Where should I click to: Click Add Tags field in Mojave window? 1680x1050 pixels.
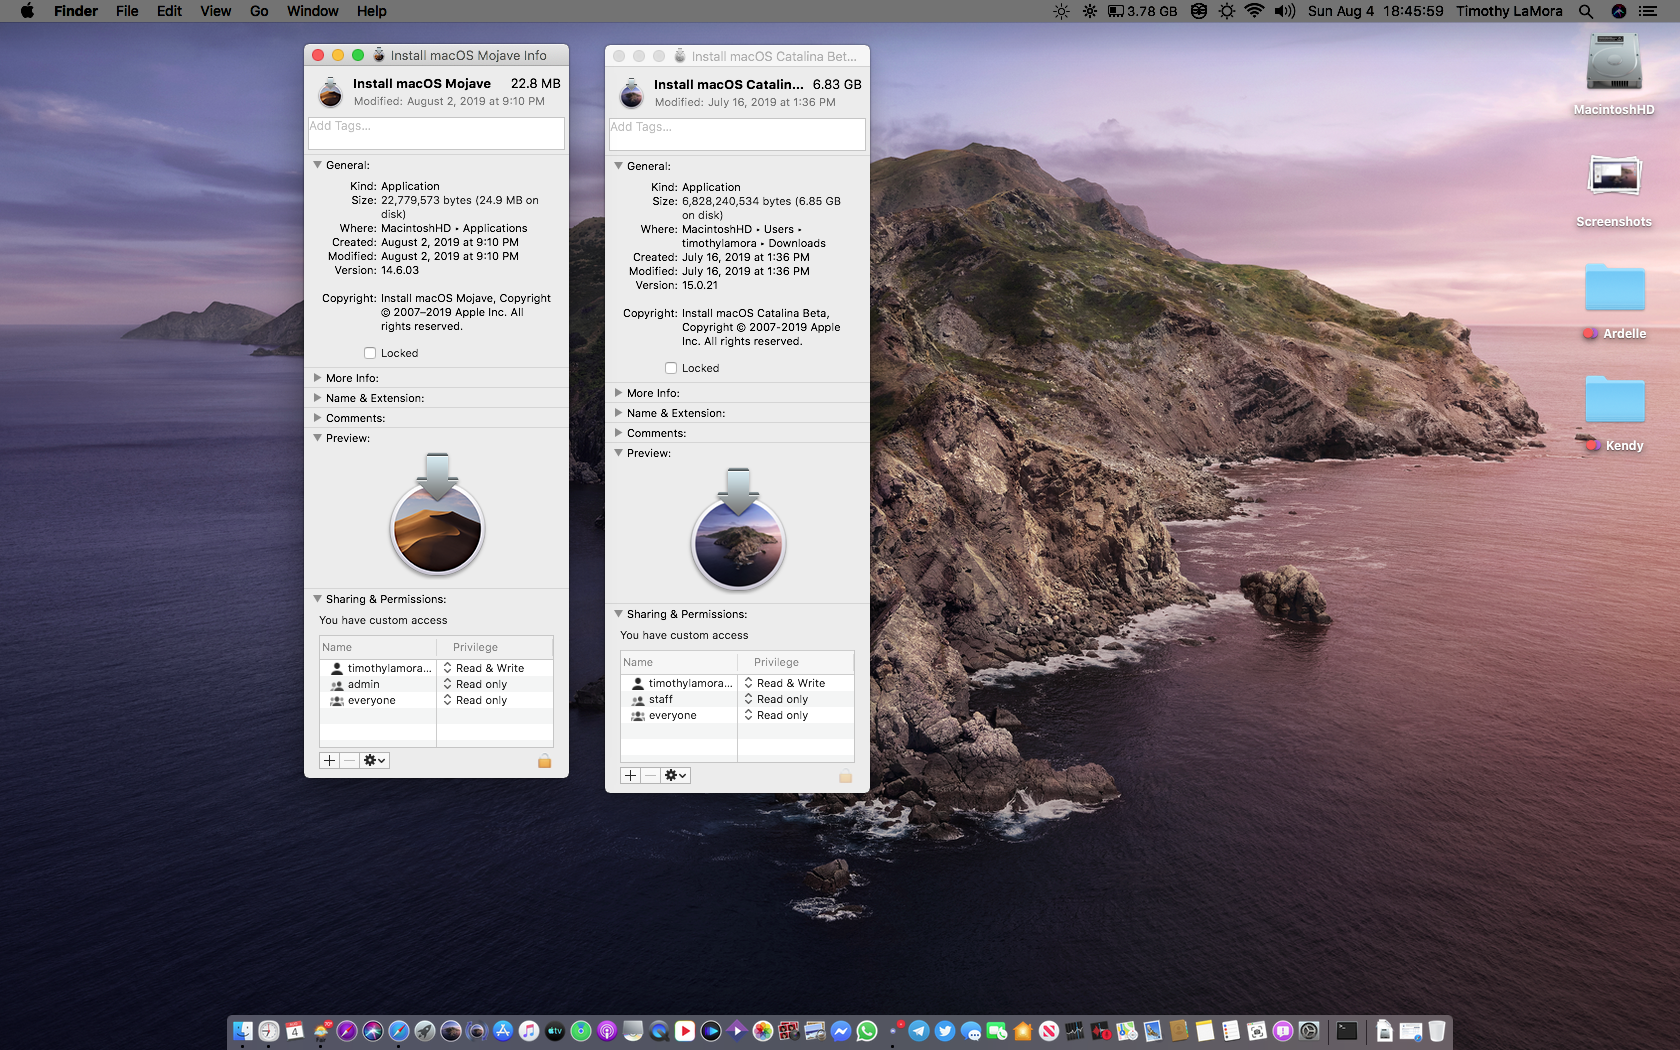coord(436,134)
